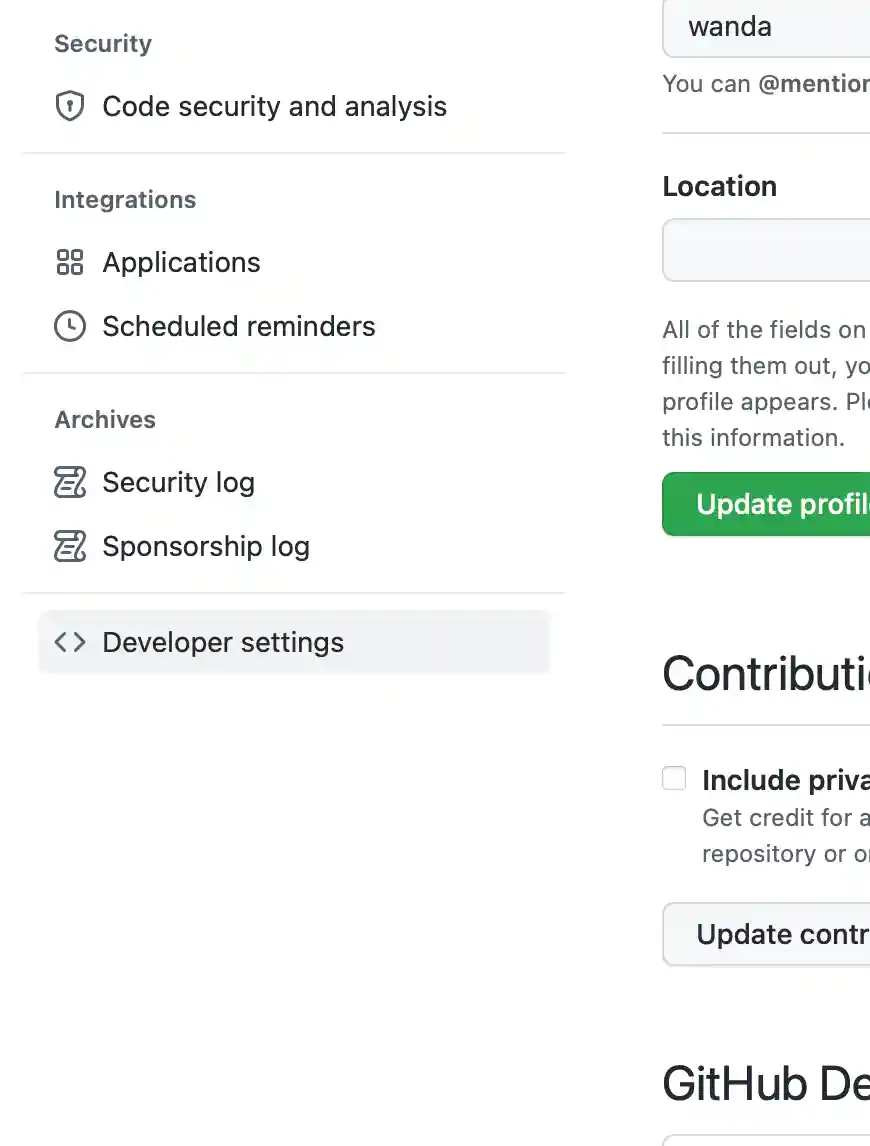View the Security log

click(178, 482)
